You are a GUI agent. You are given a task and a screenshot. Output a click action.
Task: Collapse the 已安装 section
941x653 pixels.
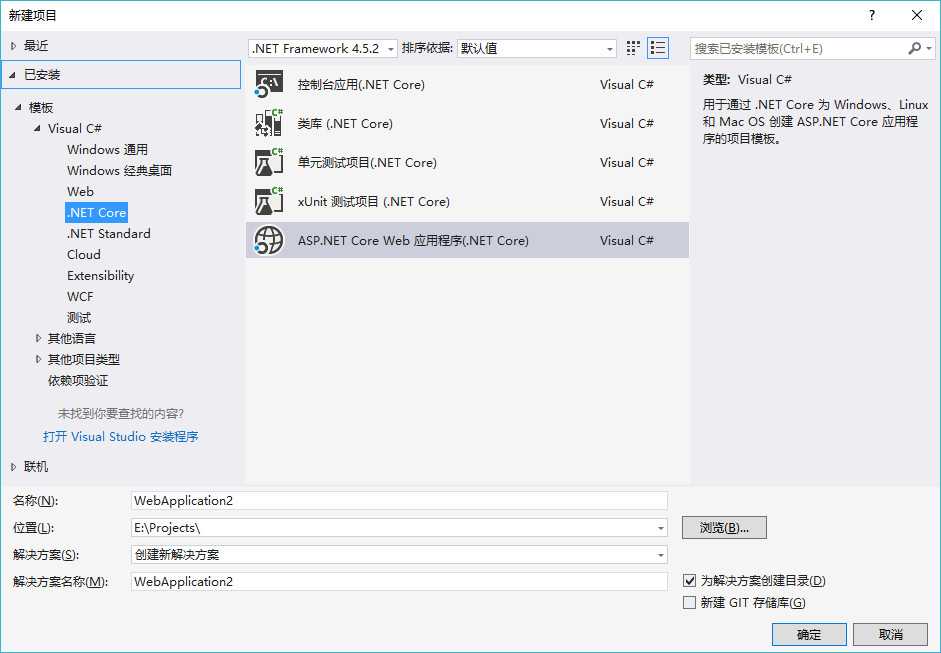pos(13,75)
